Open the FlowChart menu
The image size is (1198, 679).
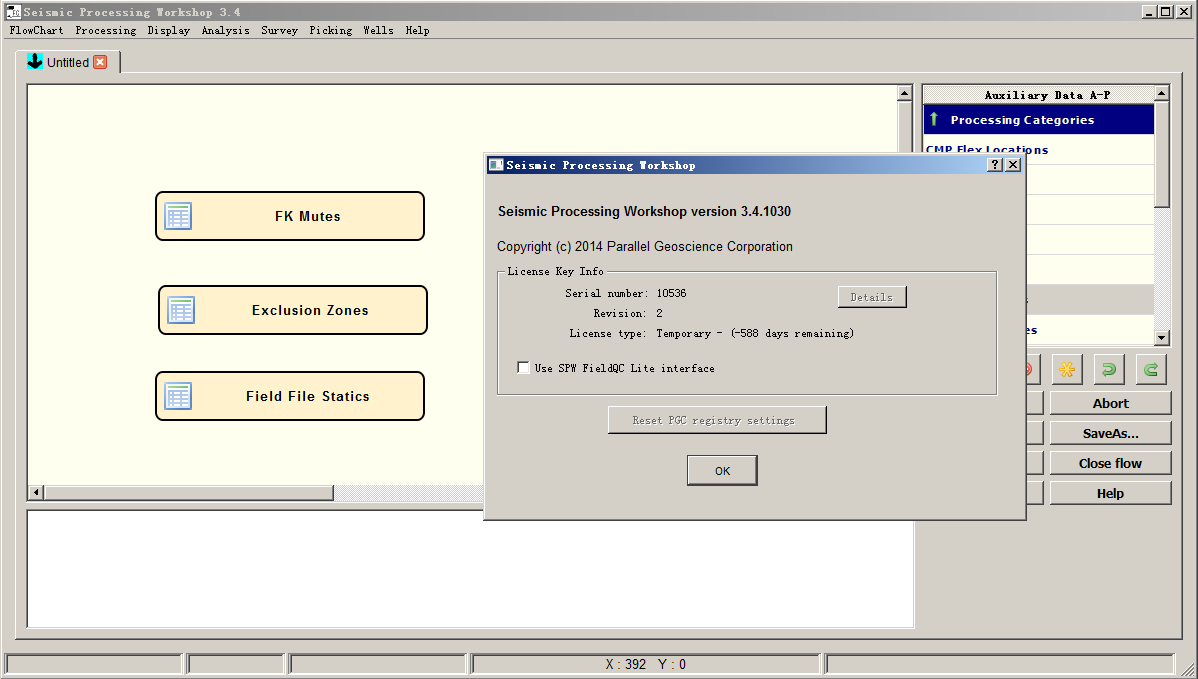pos(36,31)
